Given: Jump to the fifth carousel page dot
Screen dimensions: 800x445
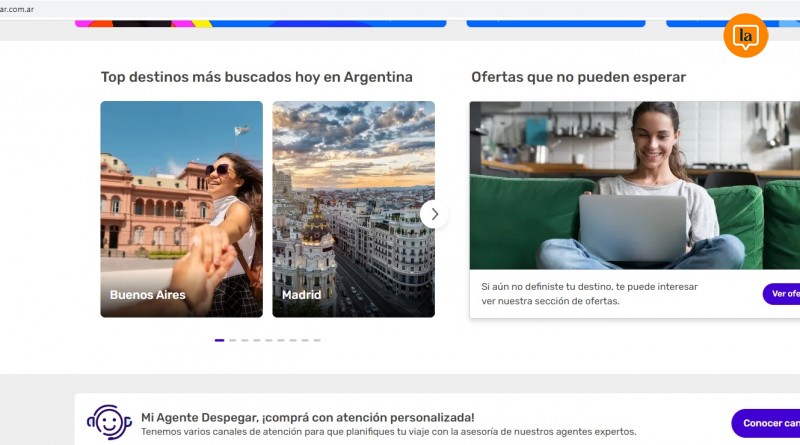Looking at the screenshot, I should [x=268, y=340].
